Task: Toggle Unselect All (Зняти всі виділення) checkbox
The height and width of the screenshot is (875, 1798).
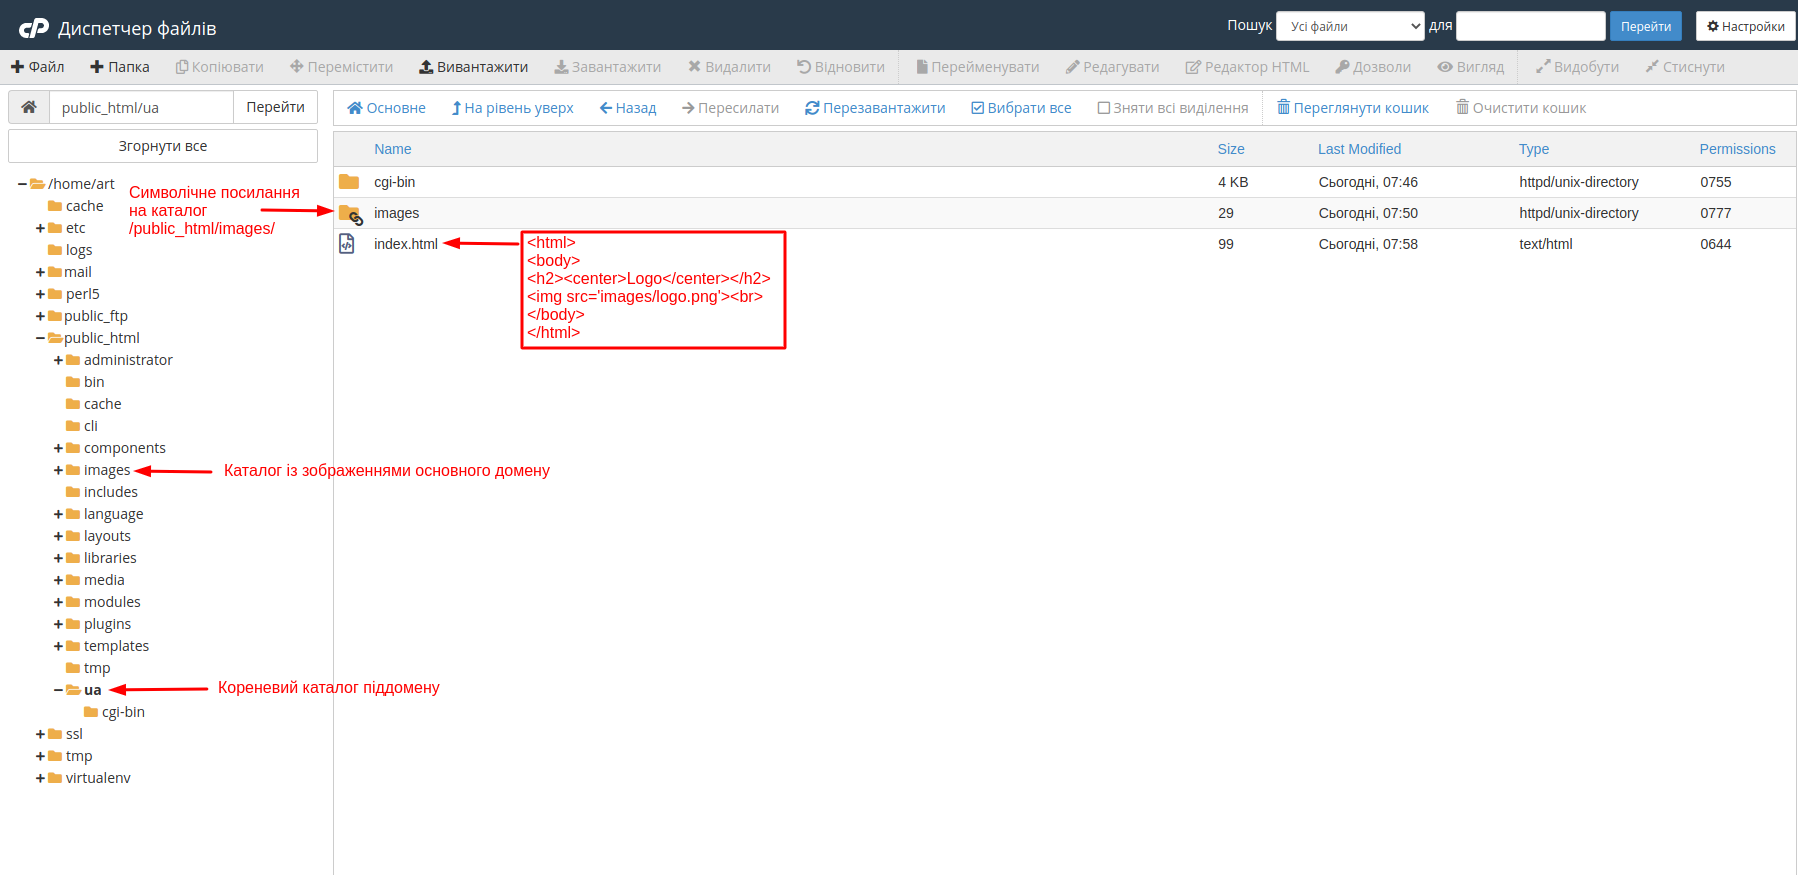Action: [x=1104, y=108]
